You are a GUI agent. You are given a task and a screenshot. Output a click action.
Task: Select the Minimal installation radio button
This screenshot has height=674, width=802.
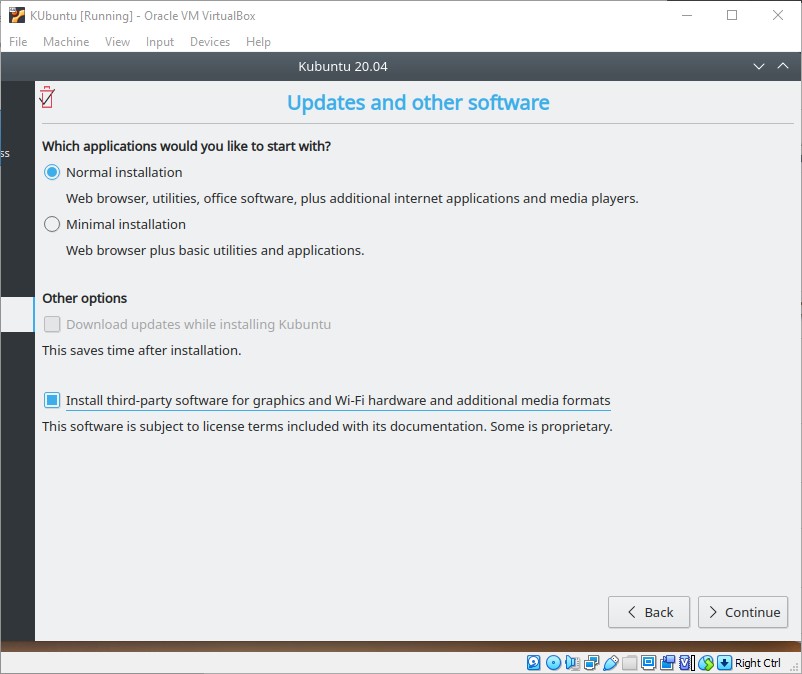tap(52, 224)
